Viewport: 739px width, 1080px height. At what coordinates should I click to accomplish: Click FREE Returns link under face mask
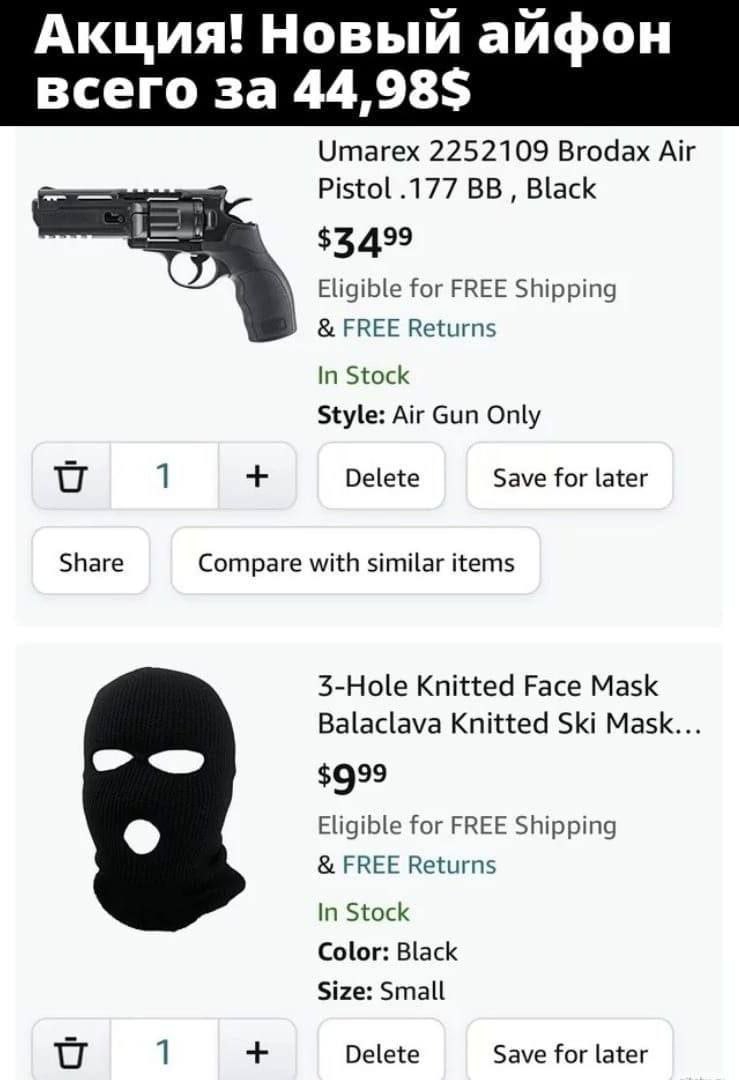tap(418, 864)
